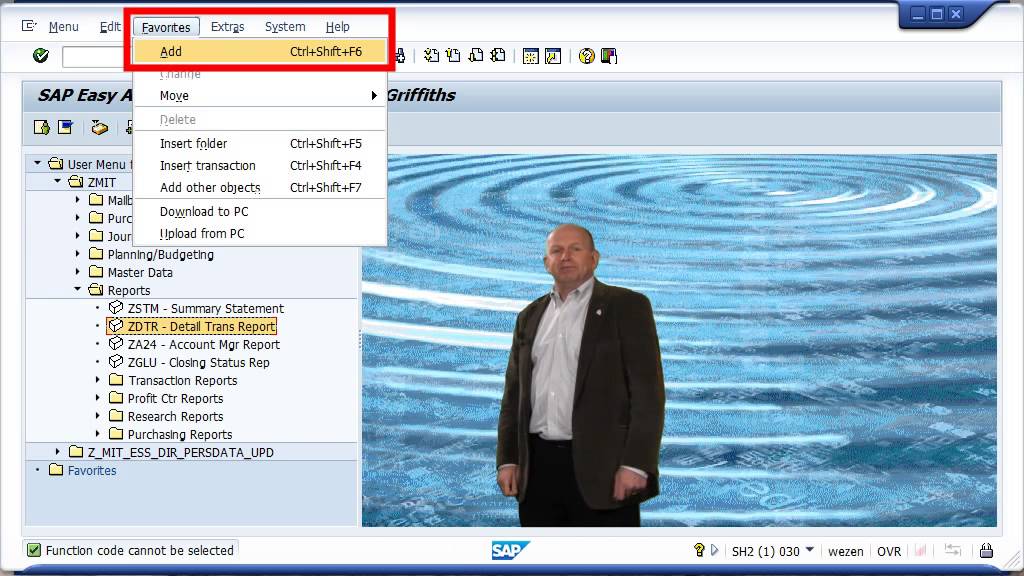Click the status bar yellow help icon
Image resolution: width=1024 pixels, height=576 pixels.
(699, 550)
